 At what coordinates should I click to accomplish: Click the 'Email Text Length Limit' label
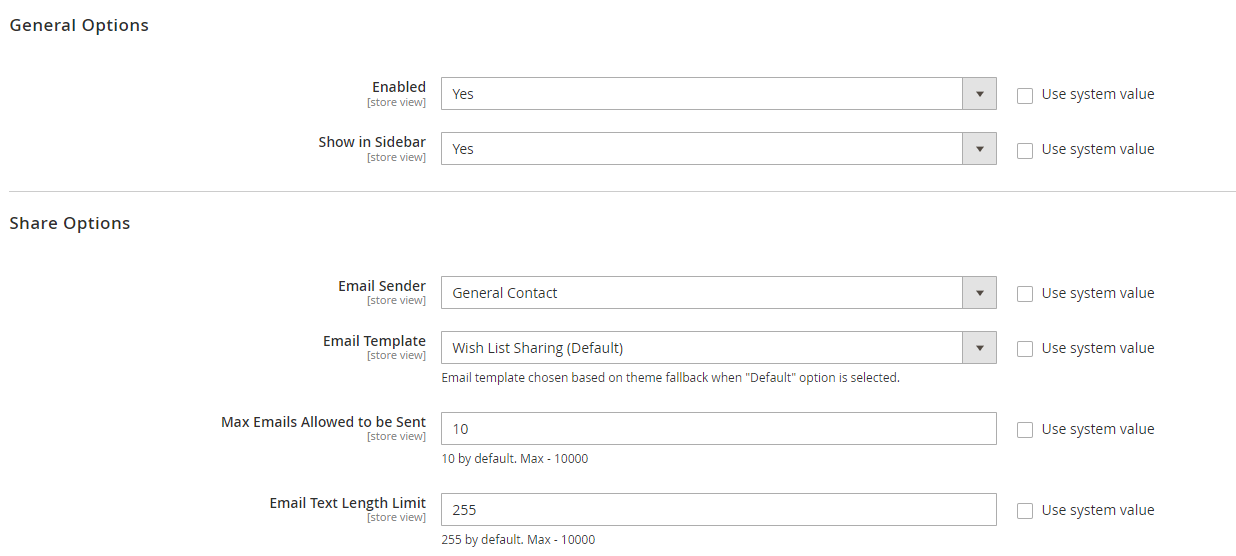pyautogui.click(x=347, y=503)
